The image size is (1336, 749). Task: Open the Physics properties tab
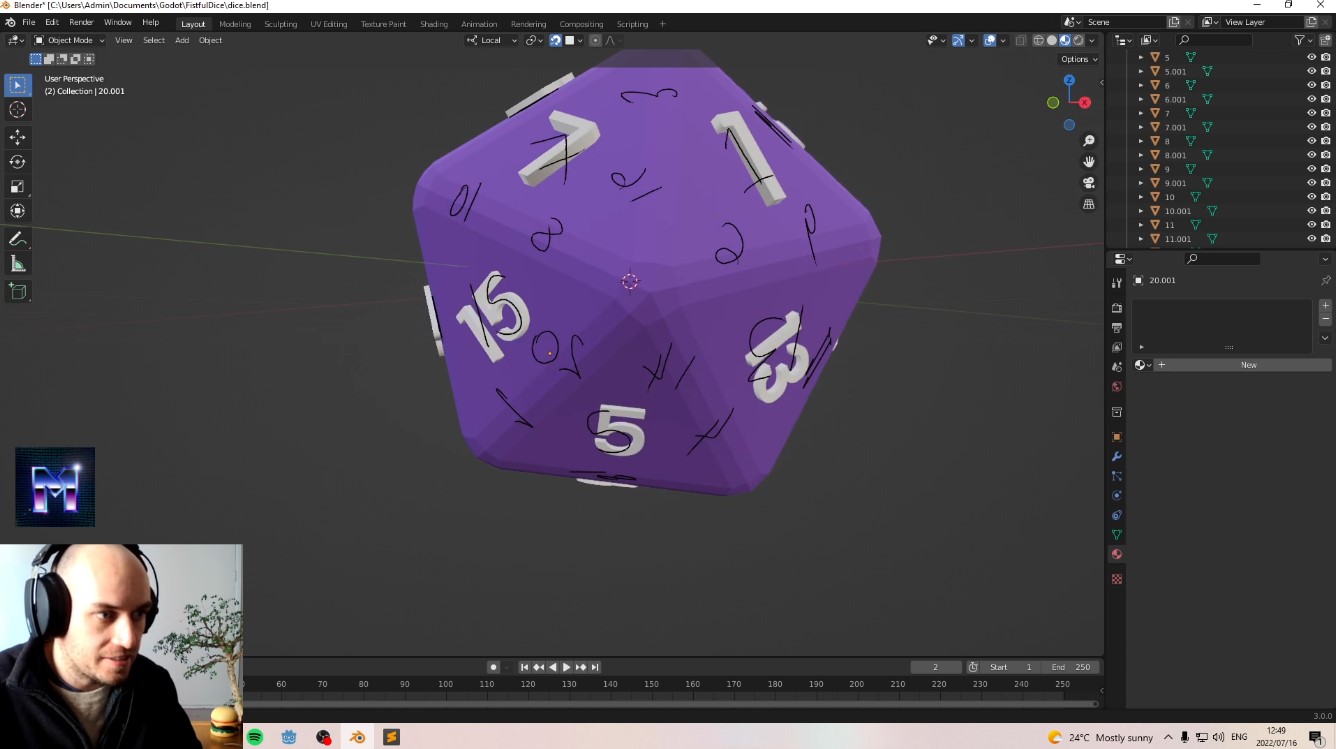1117,495
